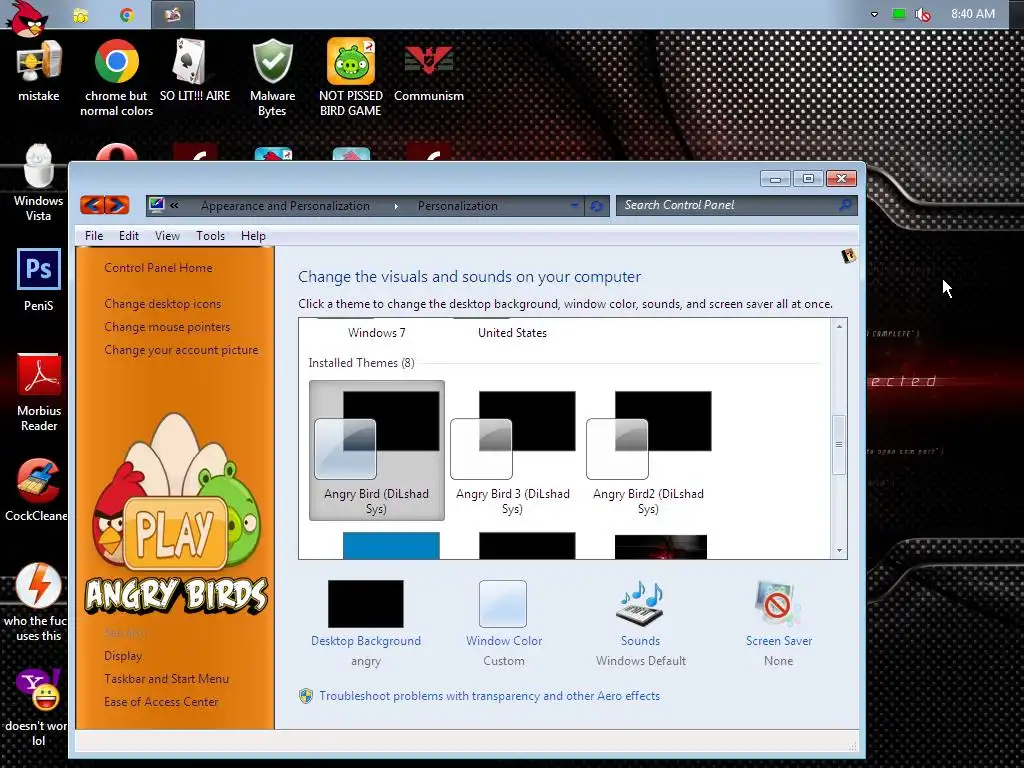Open the Windows Vista recycle bin icon
1024x768 pixels.
click(39, 183)
